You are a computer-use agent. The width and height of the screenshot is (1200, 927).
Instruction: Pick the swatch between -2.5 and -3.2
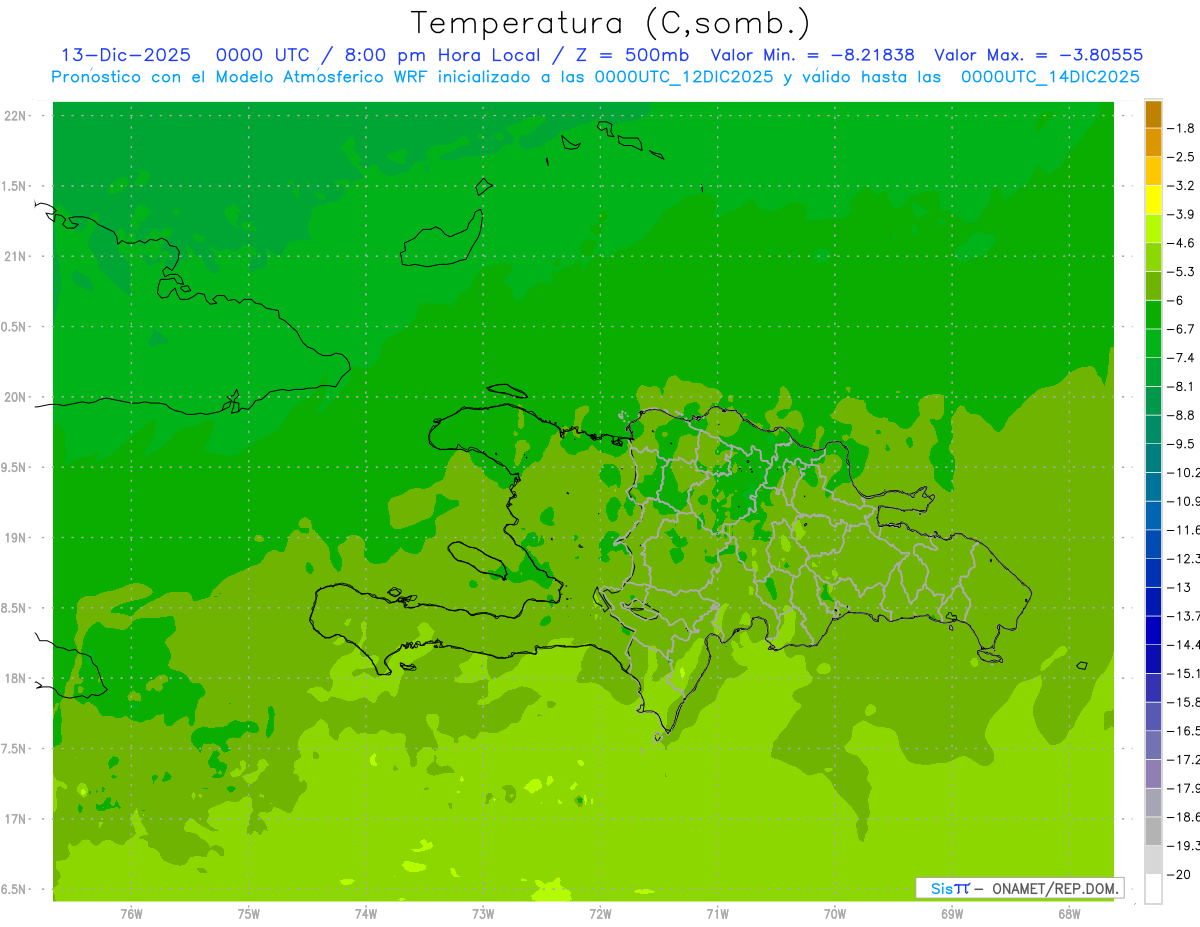[1153, 171]
